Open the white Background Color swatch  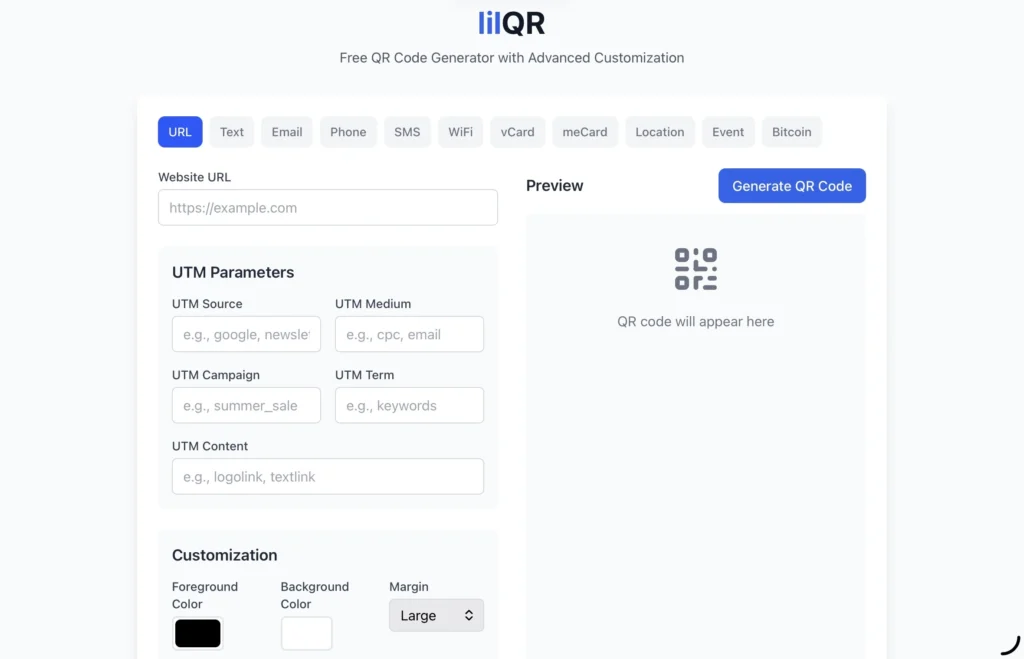(306, 633)
